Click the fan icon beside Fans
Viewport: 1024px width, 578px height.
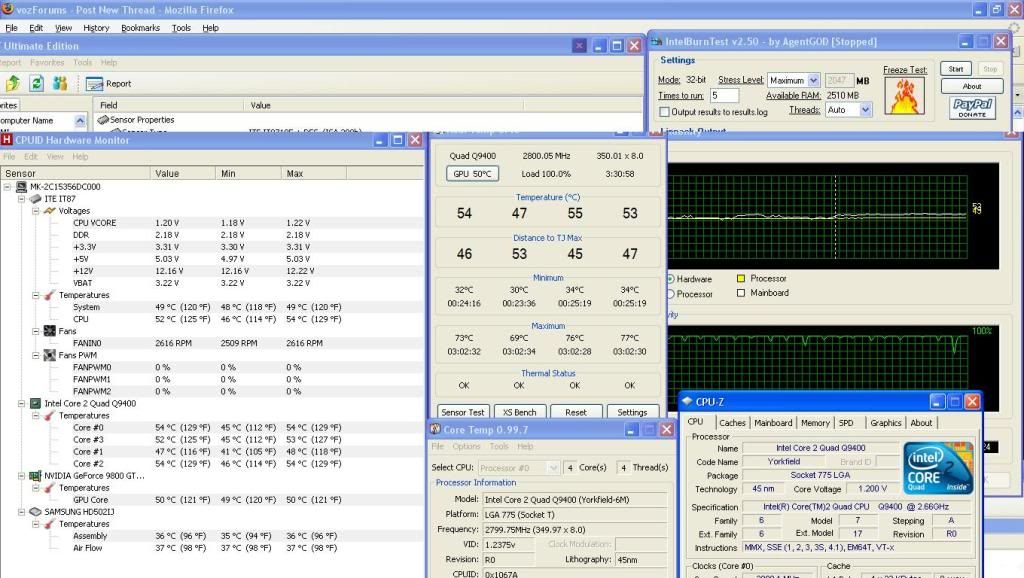coord(50,331)
